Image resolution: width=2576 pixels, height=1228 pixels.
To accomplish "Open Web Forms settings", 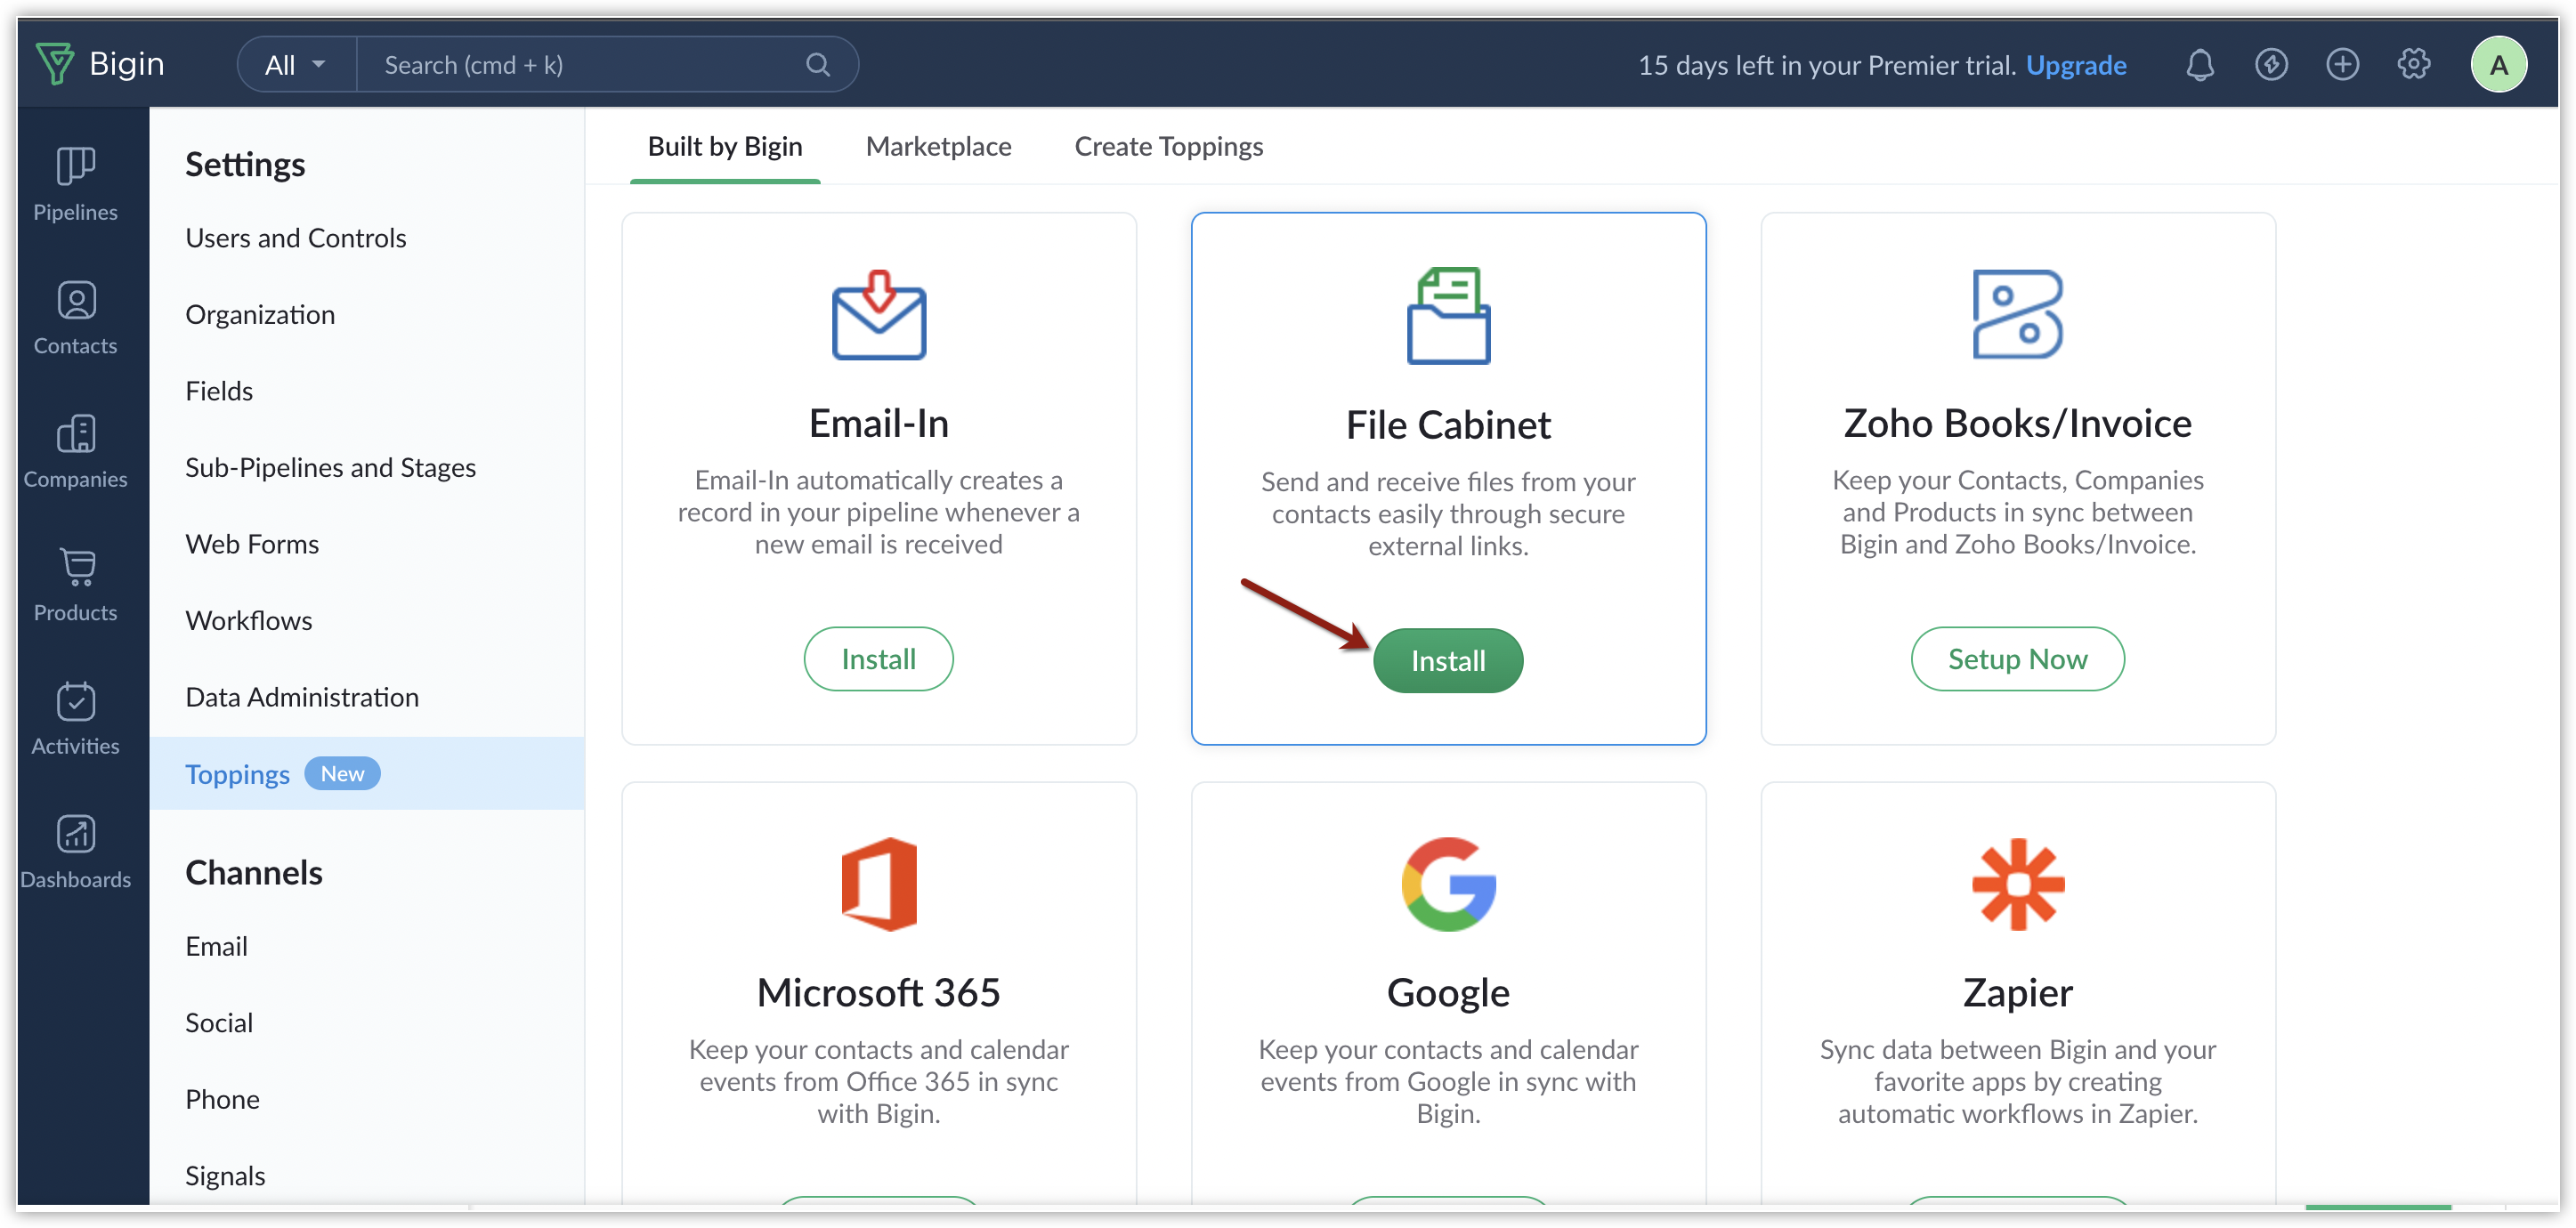I will [252, 544].
